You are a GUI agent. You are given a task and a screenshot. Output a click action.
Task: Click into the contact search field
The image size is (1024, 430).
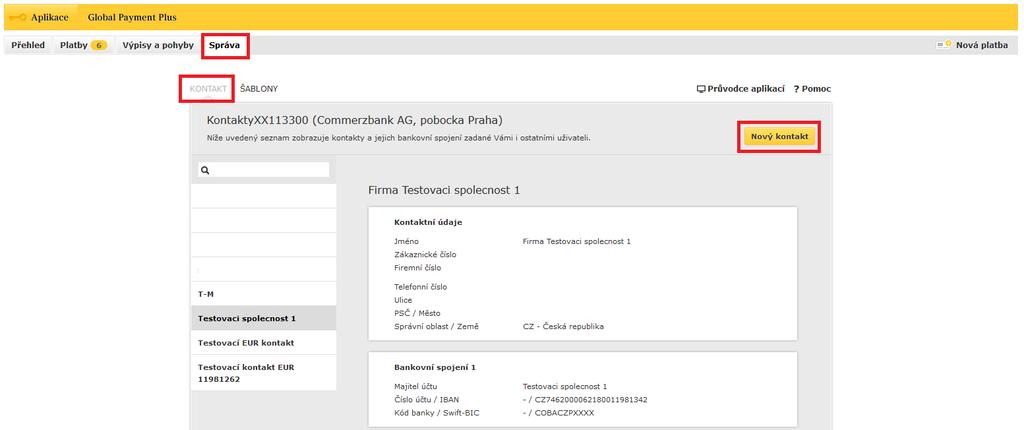click(x=263, y=170)
